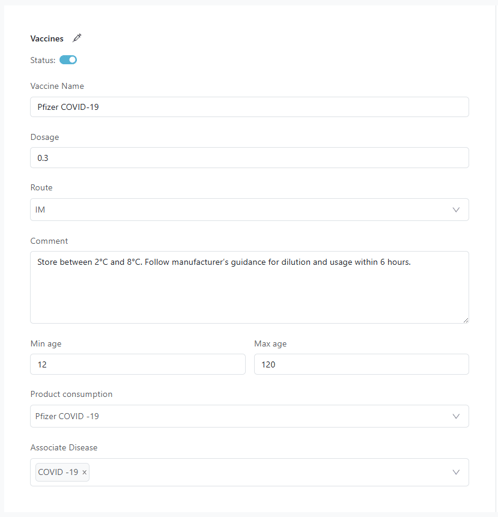This screenshot has height=517, width=498.
Task: Focus the Dosage field showing 0.3
Action: pos(249,158)
